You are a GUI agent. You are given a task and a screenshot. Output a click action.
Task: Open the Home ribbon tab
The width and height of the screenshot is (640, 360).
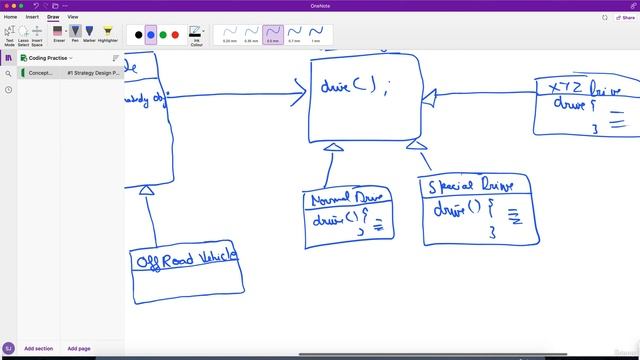[11, 17]
